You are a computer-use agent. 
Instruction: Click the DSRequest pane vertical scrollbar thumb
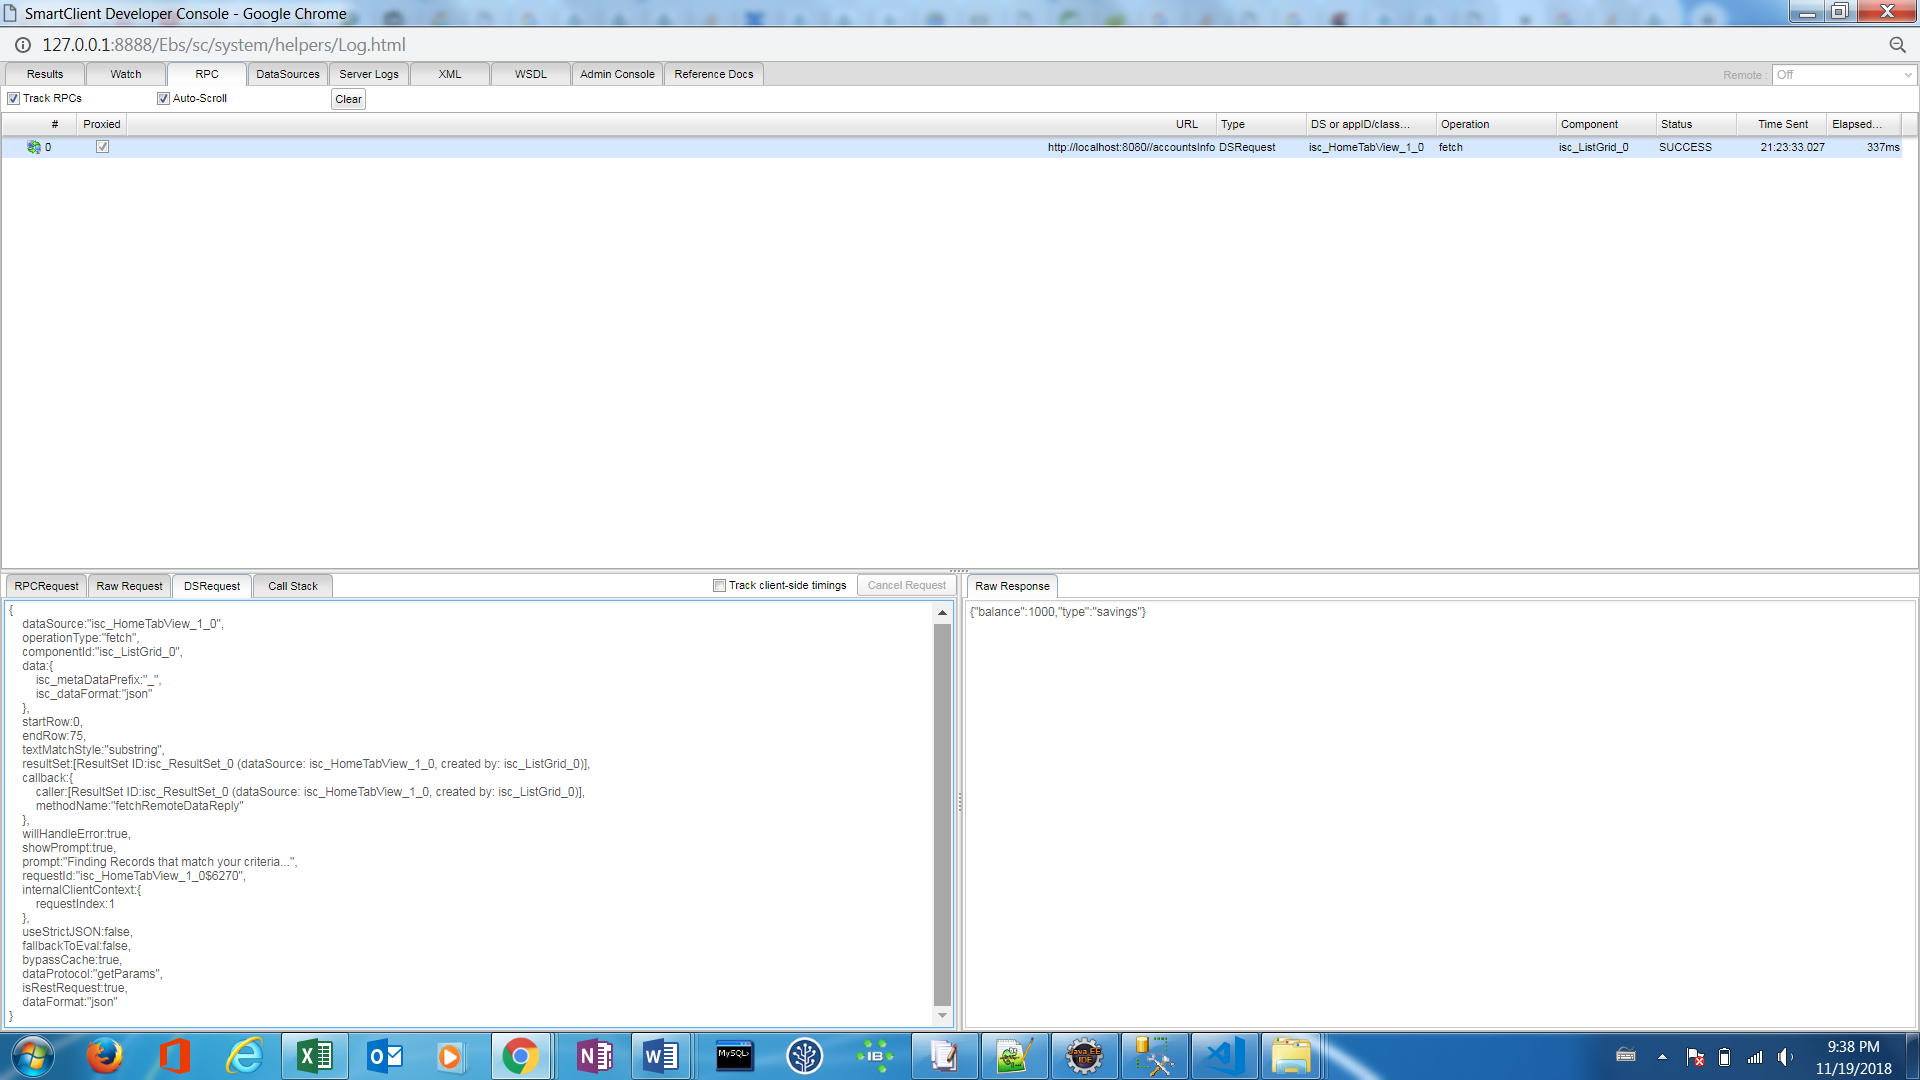(942, 815)
